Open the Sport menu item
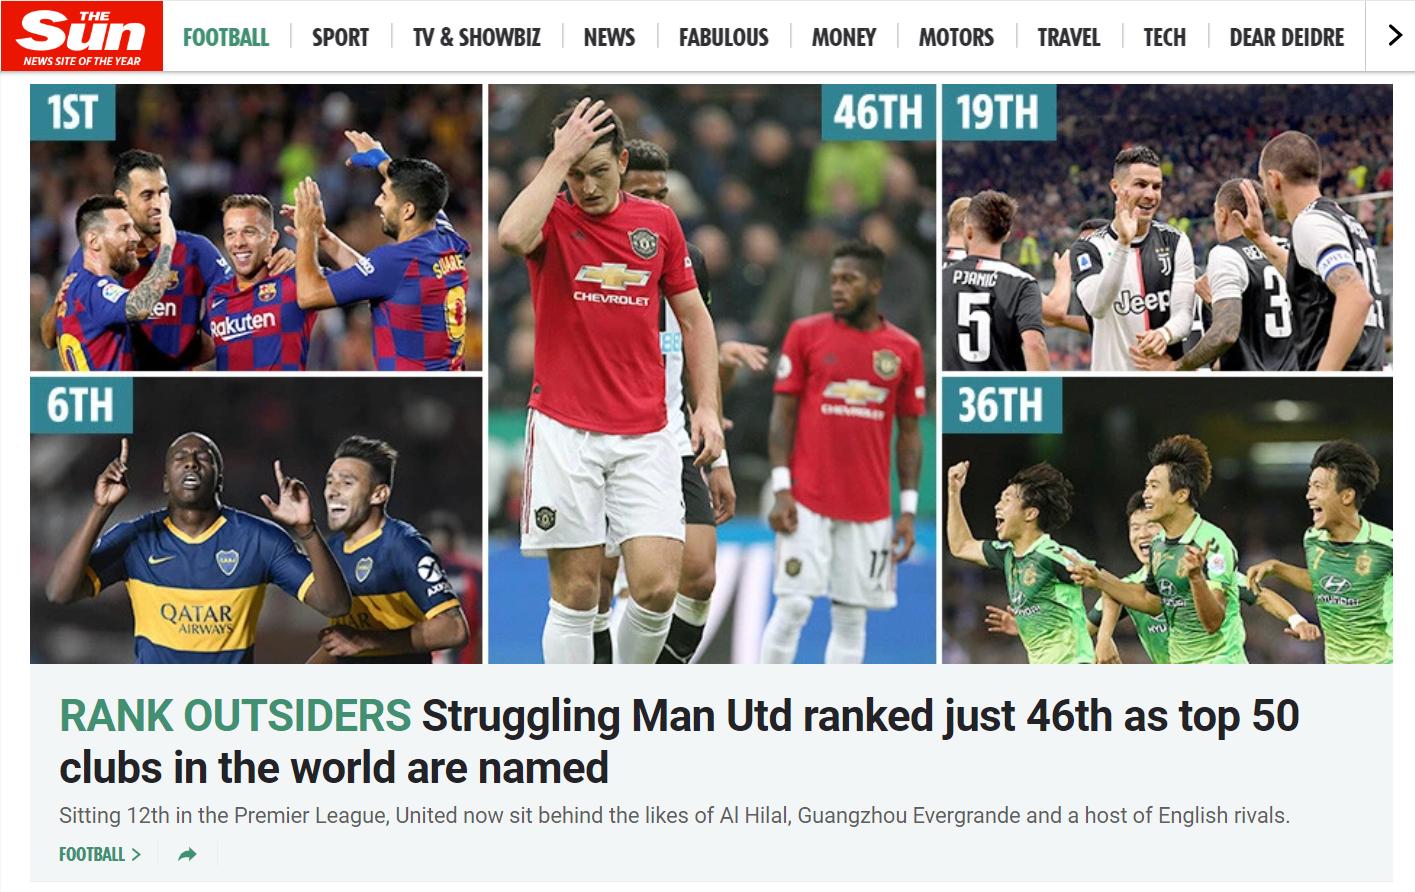Image resolution: width=1415 pixels, height=892 pixels. 340,37
